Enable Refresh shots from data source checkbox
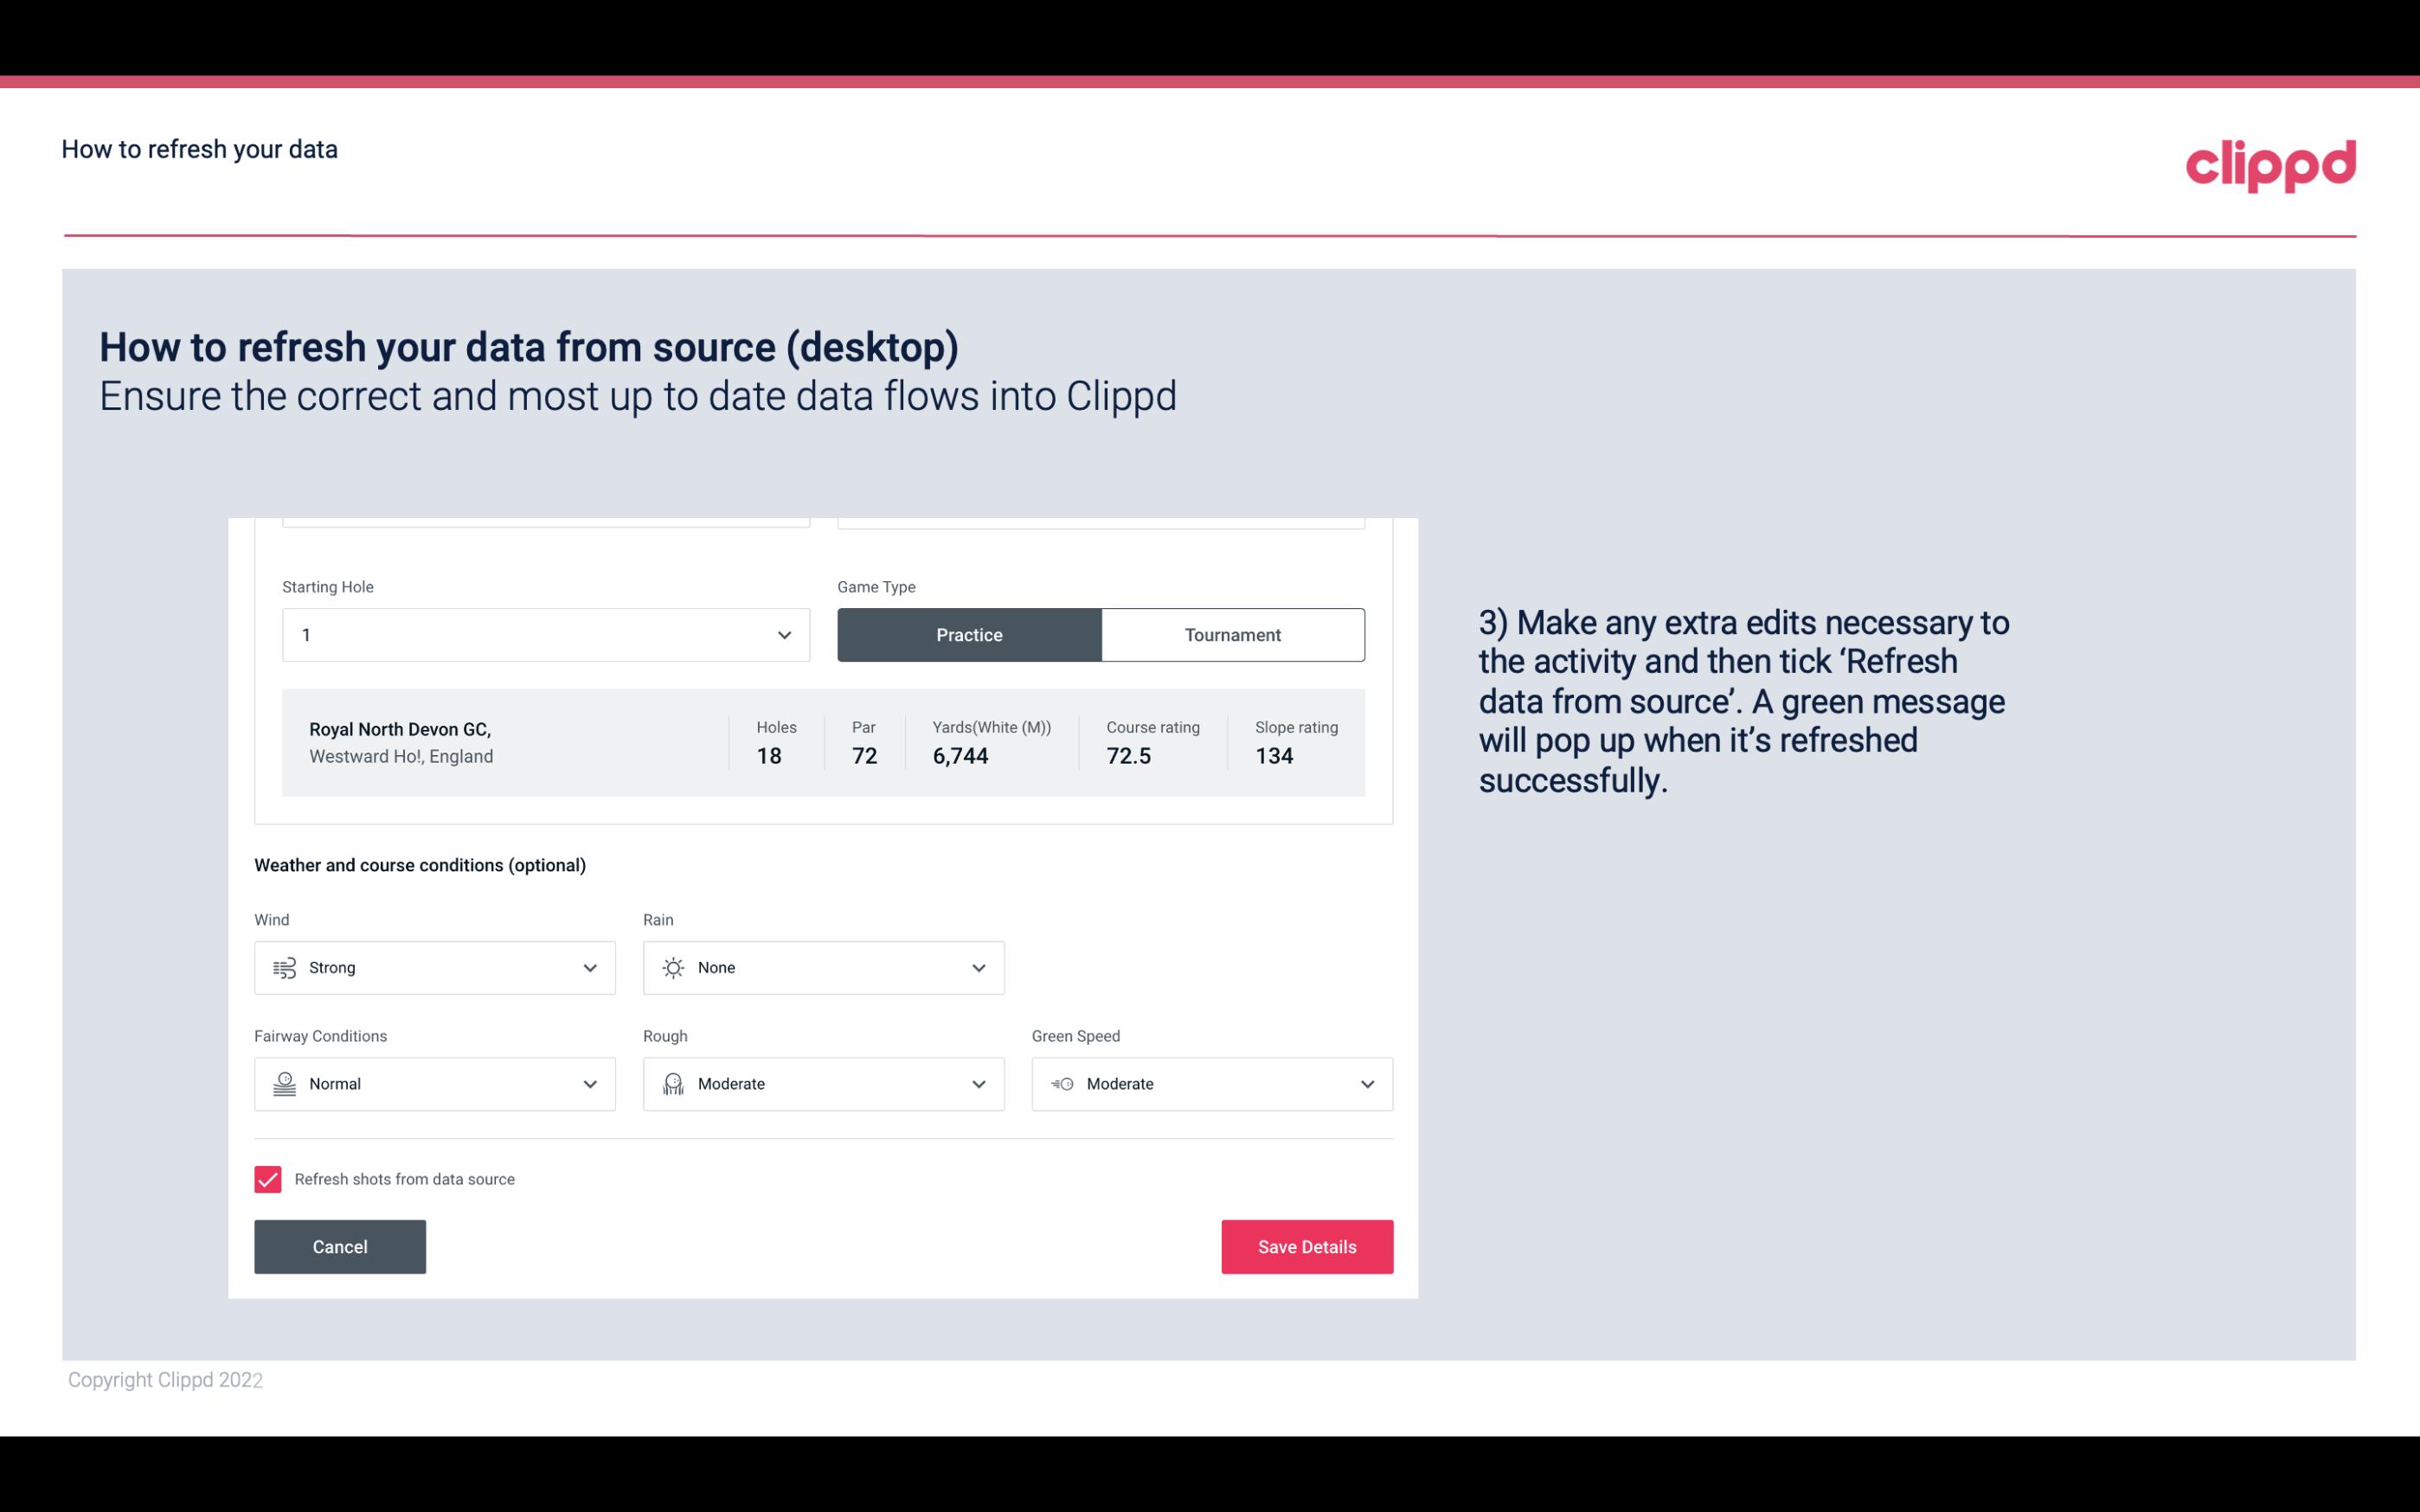The width and height of the screenshot is (2420, 1512). [x=266, y=1179]
